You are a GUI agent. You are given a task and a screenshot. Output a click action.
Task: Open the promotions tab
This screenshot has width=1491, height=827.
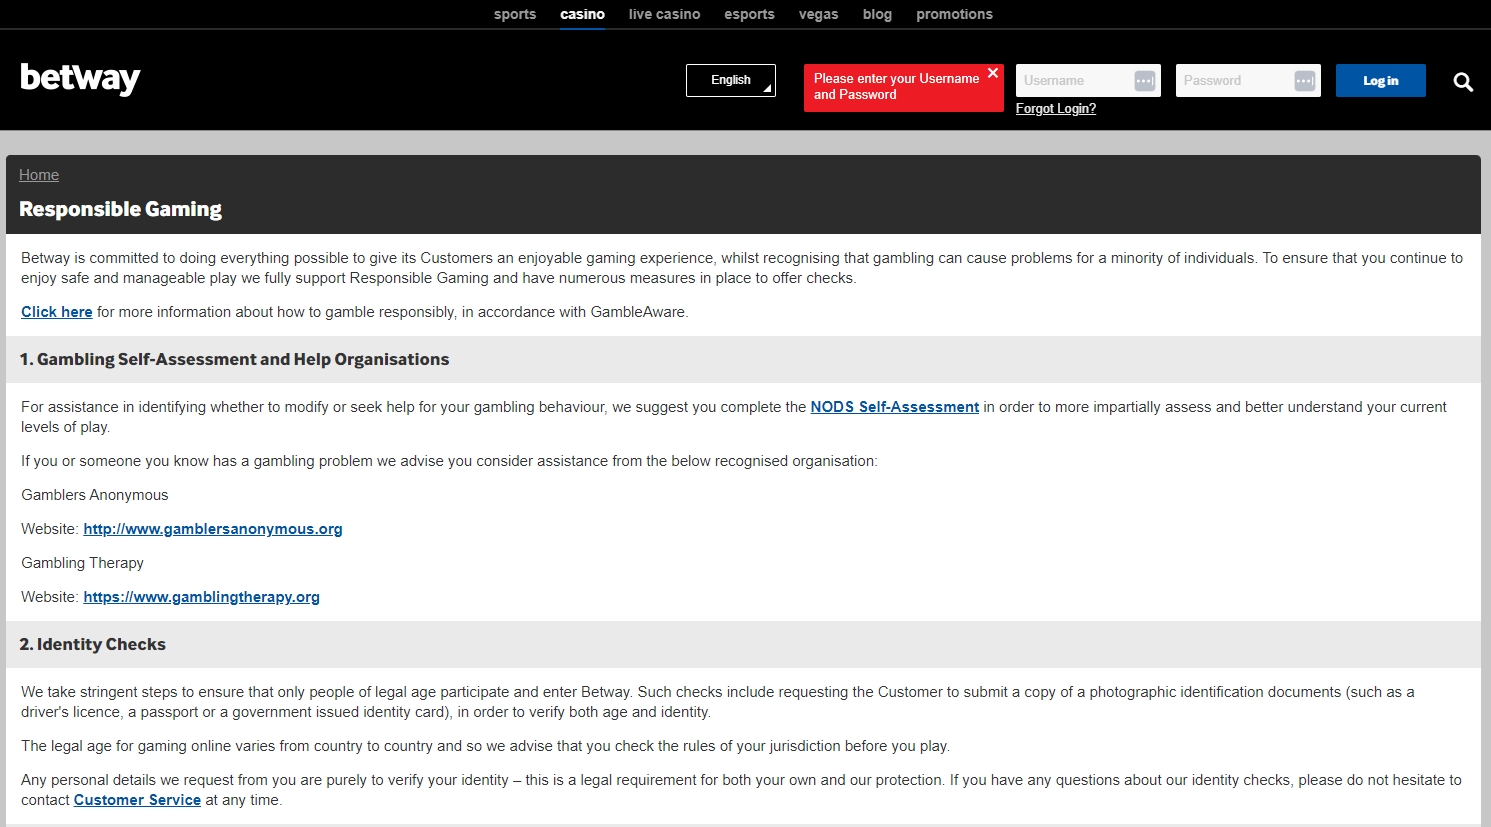tap(955, 14)
